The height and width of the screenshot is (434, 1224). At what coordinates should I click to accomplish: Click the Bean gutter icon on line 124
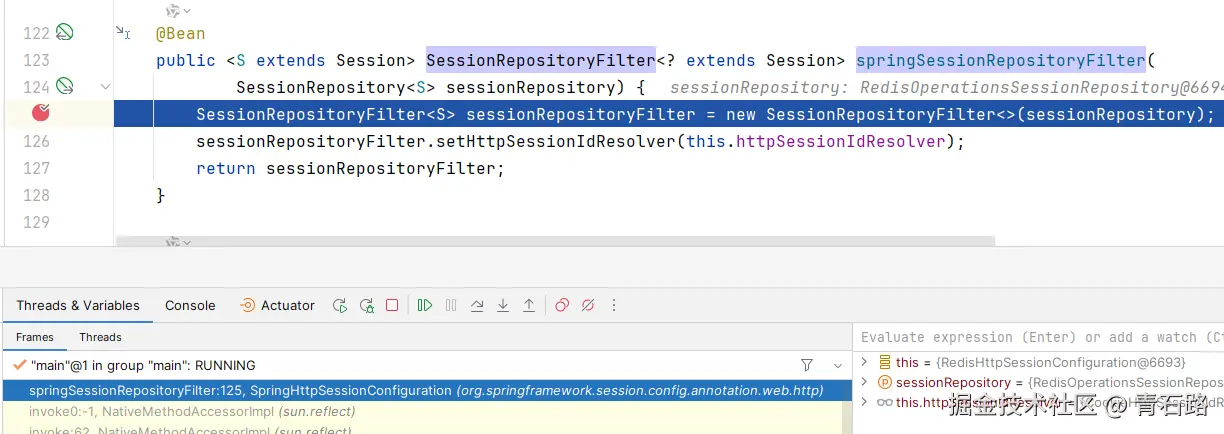pos(64,87)
